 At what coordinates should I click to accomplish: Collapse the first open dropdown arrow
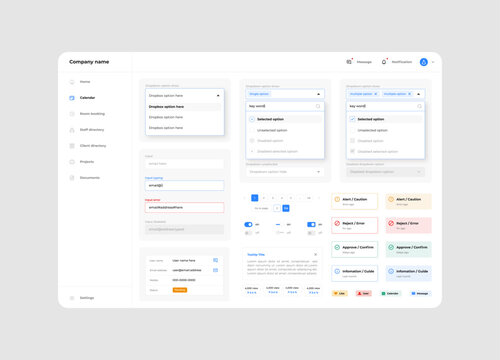218,96
